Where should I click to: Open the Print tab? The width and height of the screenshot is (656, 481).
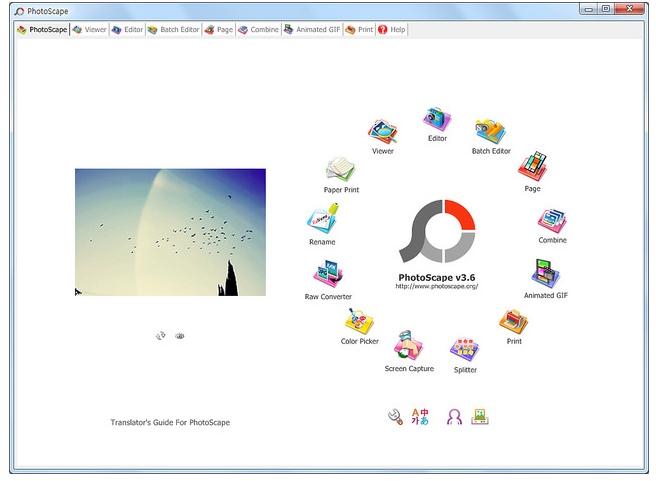(x=359, y=30)
